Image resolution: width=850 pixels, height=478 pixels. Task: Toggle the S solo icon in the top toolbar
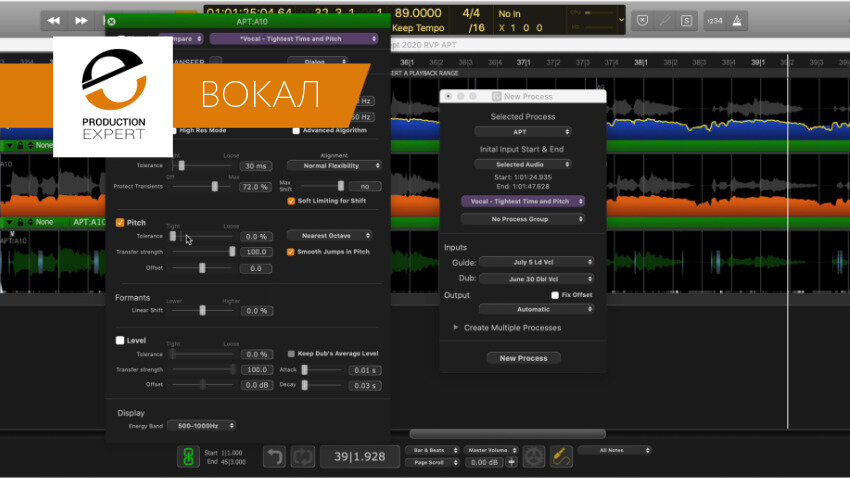[686, 21]
